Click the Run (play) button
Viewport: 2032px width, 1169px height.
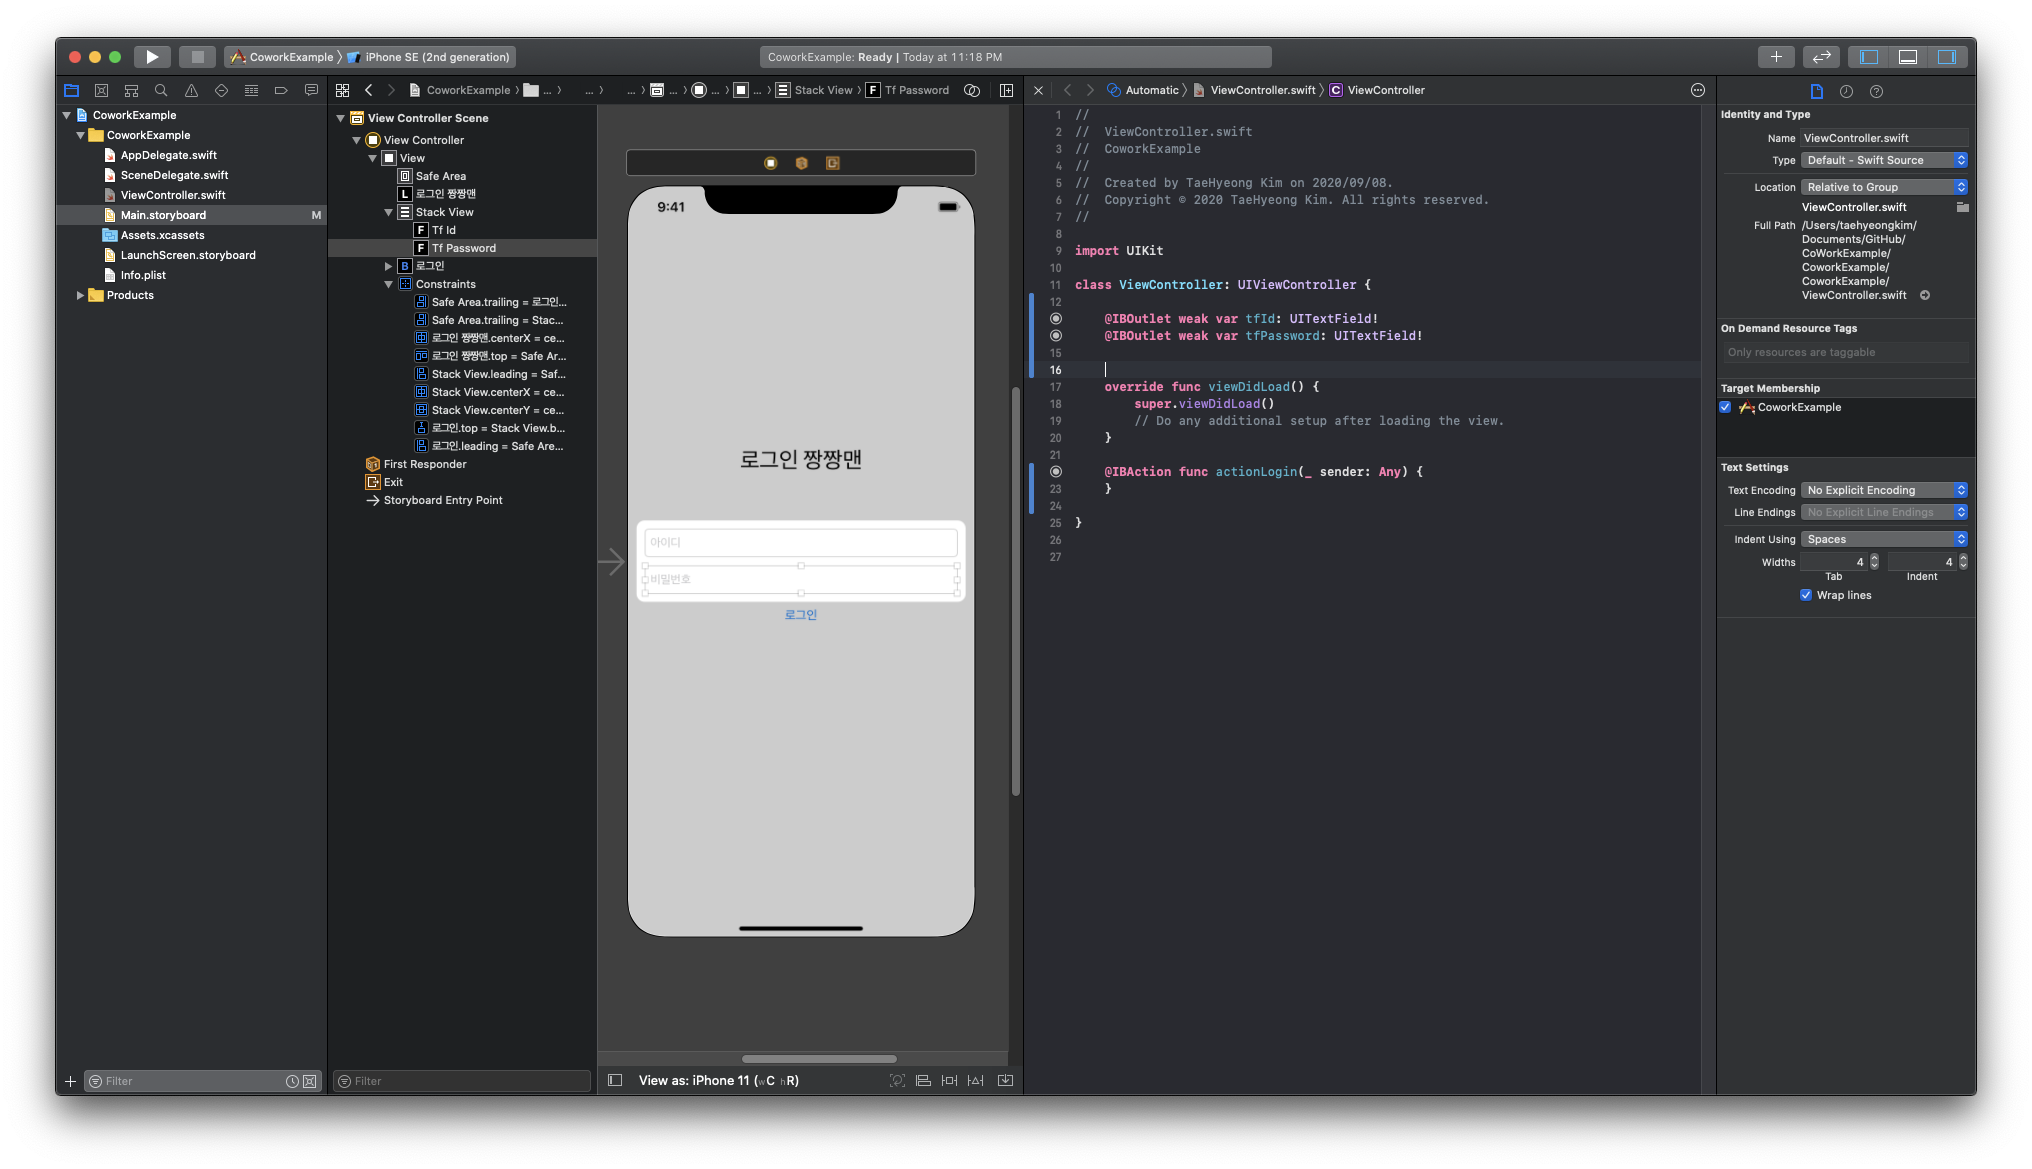point(152,57)
